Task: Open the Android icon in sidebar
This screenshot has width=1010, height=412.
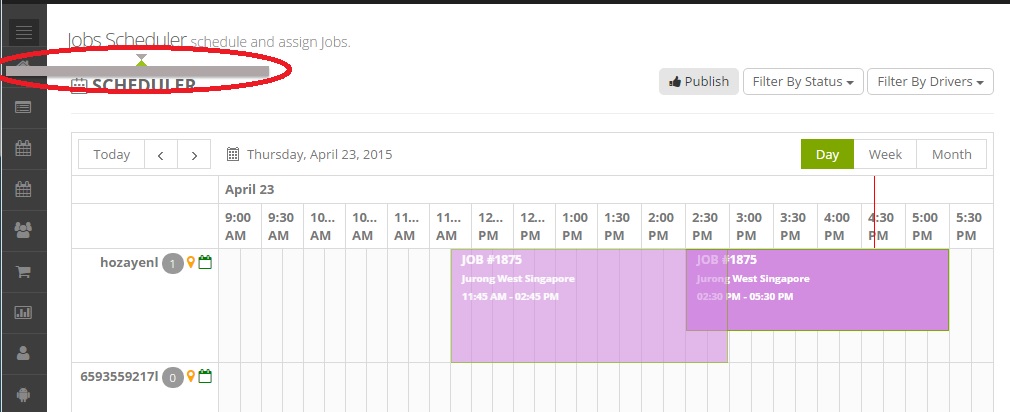Action: (23, 394)
